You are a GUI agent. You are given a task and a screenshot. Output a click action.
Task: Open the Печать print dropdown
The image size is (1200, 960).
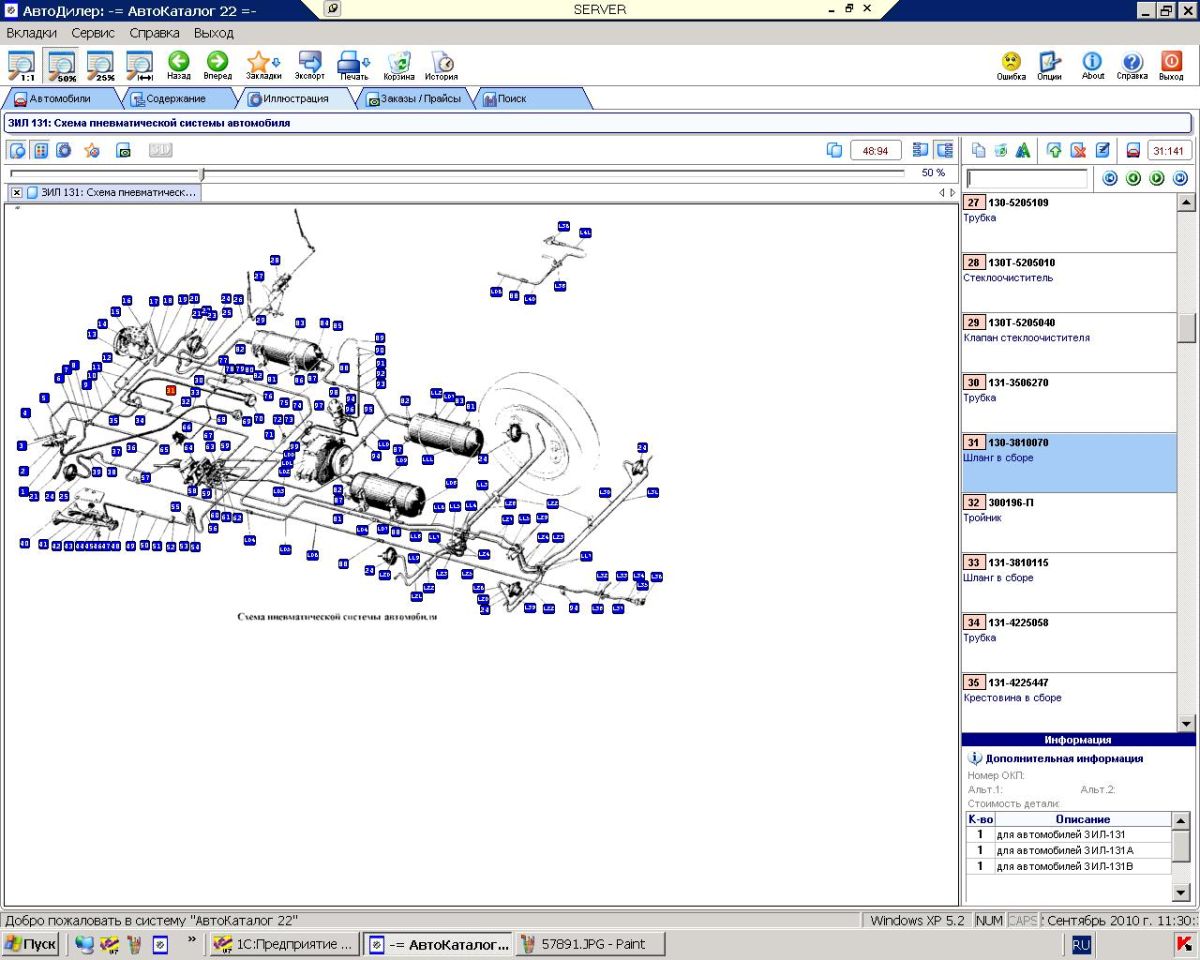(354, 66)
